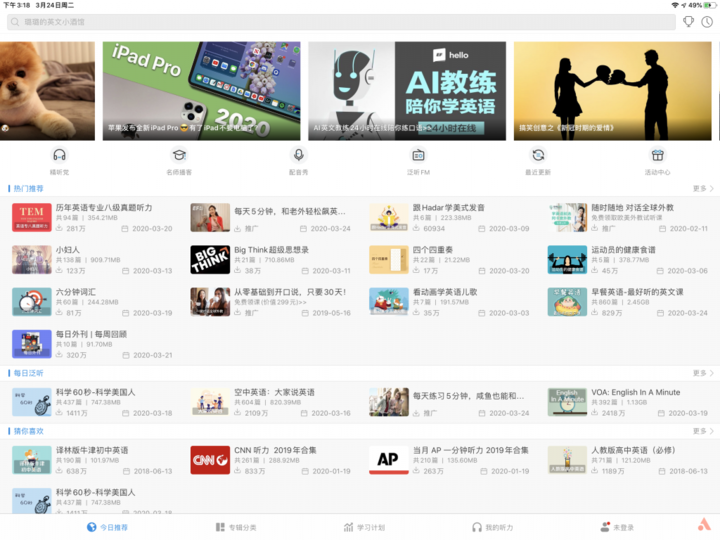
Task: Switch to 今日推荐 tab
Action: pyautogui.click(x=107, y=527)
